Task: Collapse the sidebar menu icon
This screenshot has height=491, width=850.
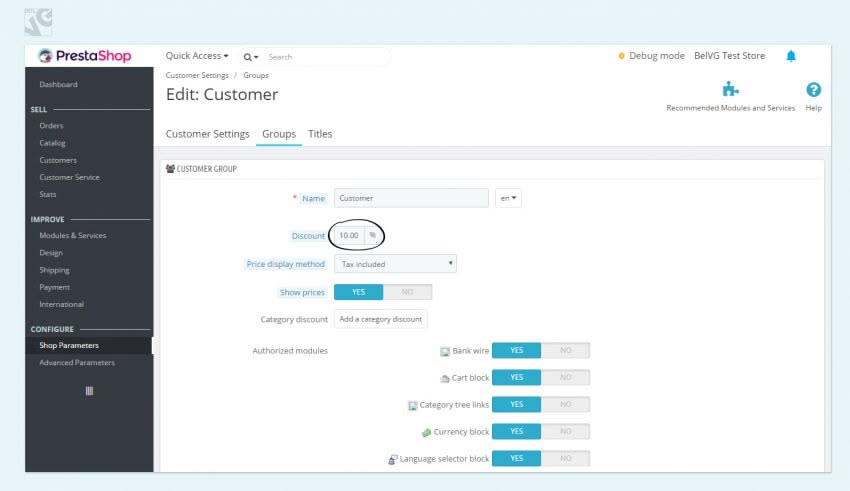Action: pos(89,391)
